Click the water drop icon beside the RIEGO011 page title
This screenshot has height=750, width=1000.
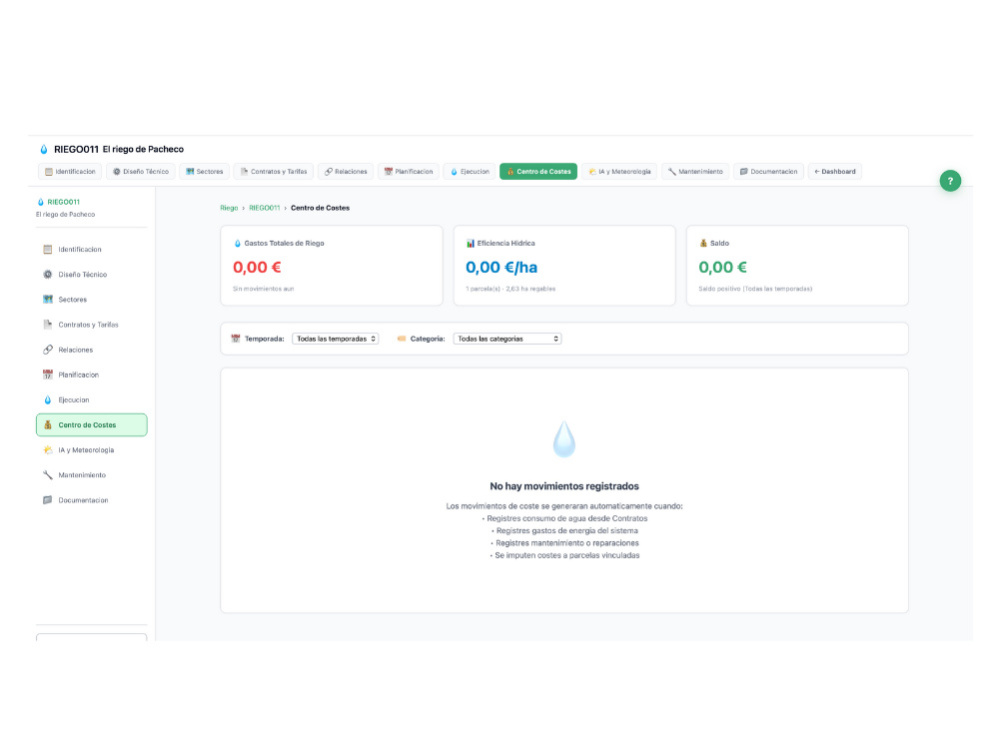tap(43, 149)
